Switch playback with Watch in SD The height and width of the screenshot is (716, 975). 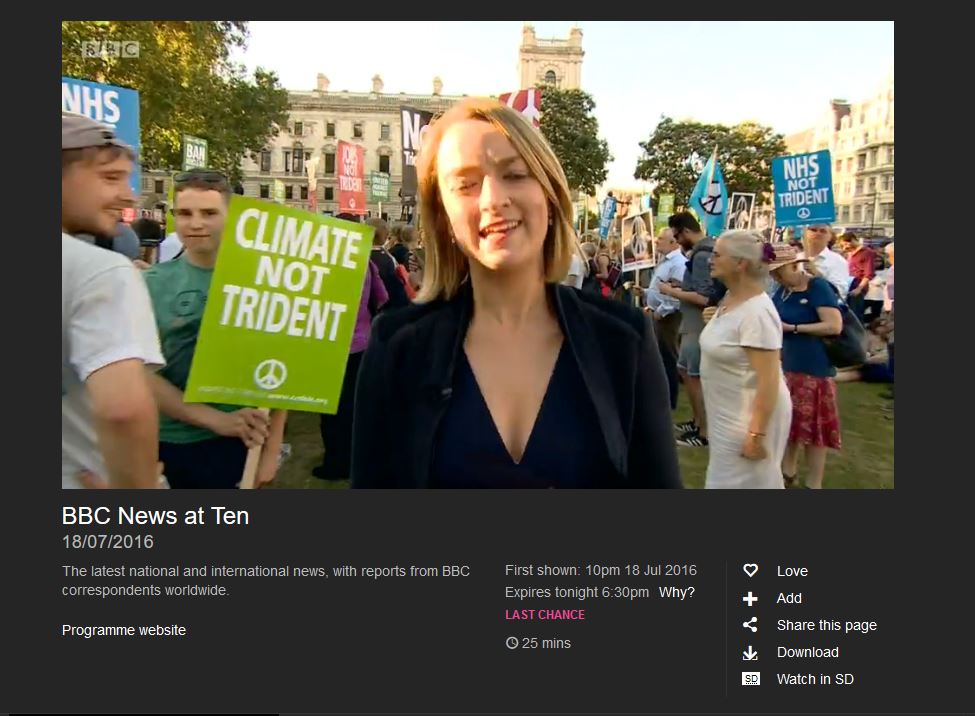(815, 679)
